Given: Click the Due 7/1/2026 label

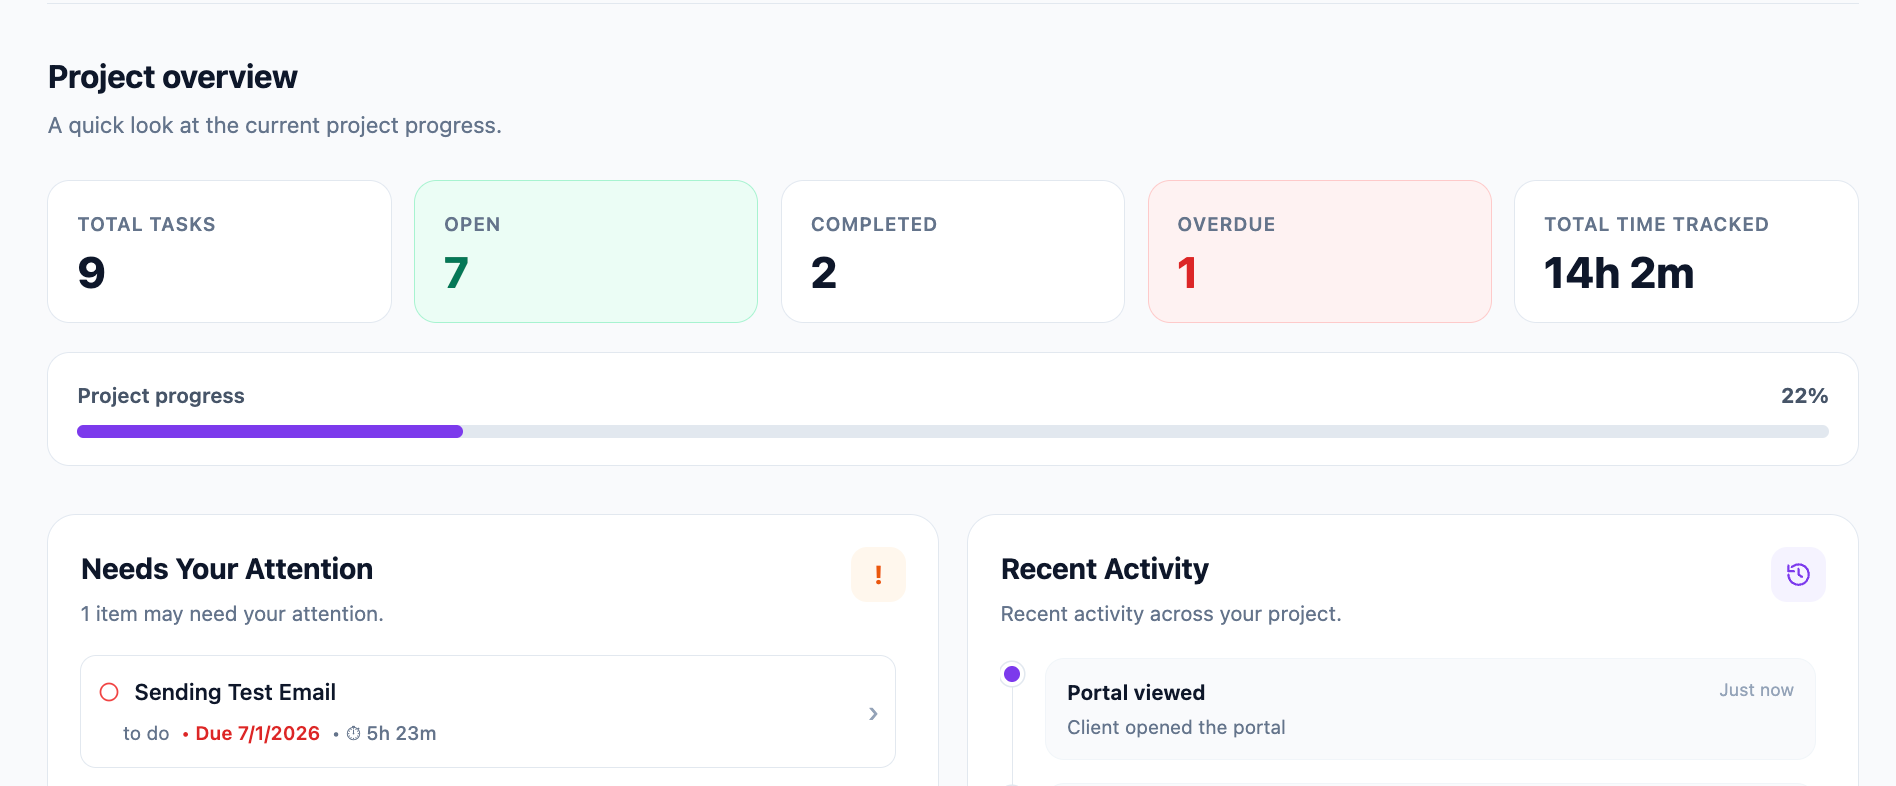Looking at the screenshot, I should pyautogui.click(x=257, y=734).
